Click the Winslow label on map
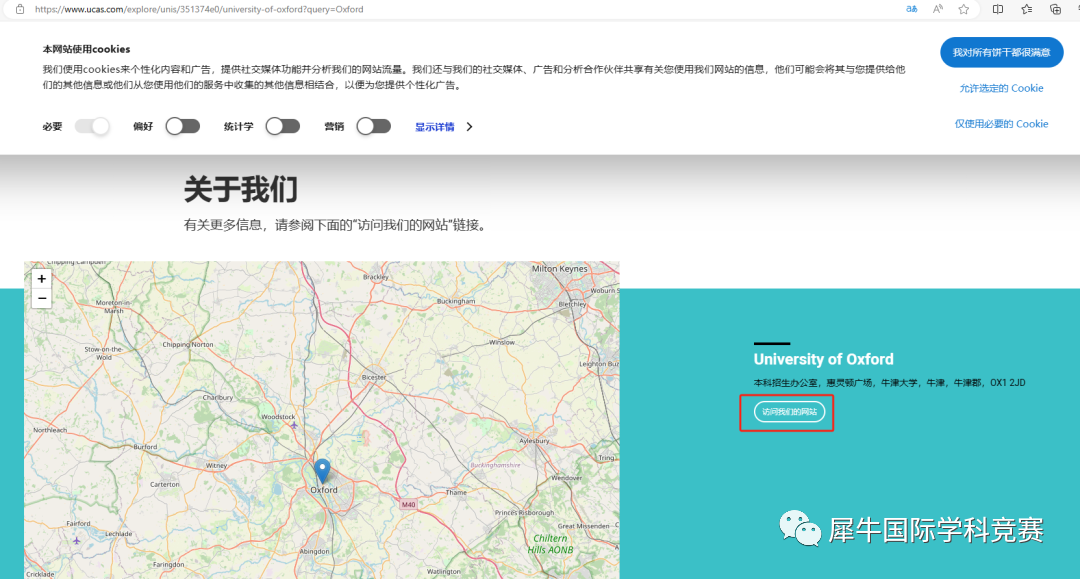This screenshot has width=1080, height=579. pos(501,342)
